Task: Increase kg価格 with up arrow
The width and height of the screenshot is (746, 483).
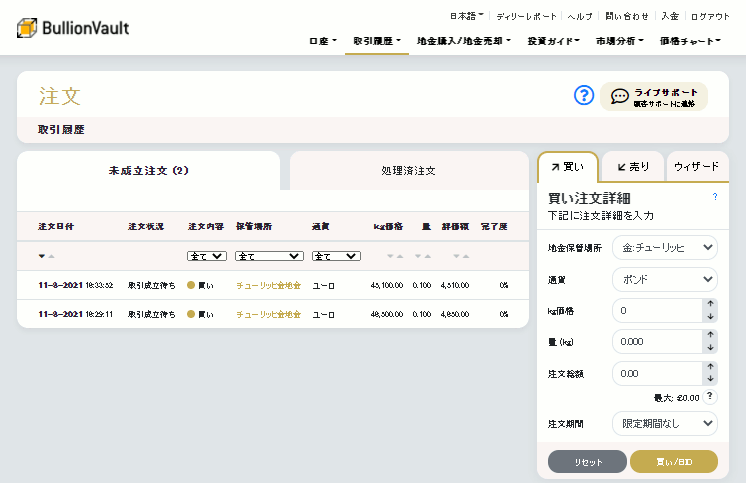Action: pos(710,304)
